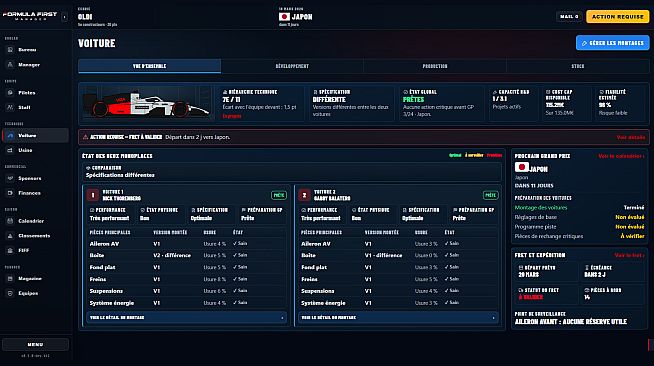Click the 'Voir détails' link in alert banner
Viewport: 654px width, 366px height.
click(631, 137)
